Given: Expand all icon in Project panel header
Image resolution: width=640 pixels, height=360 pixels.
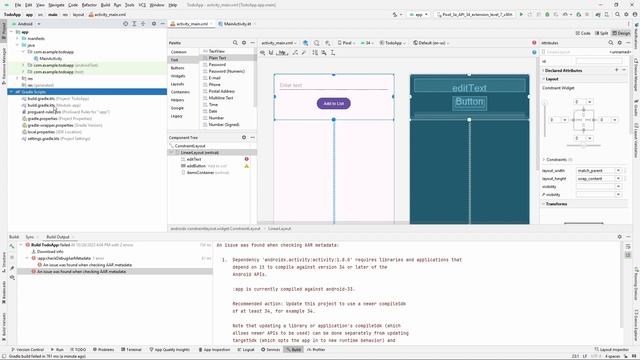Looking at the screenshot, I should [134, 24].
